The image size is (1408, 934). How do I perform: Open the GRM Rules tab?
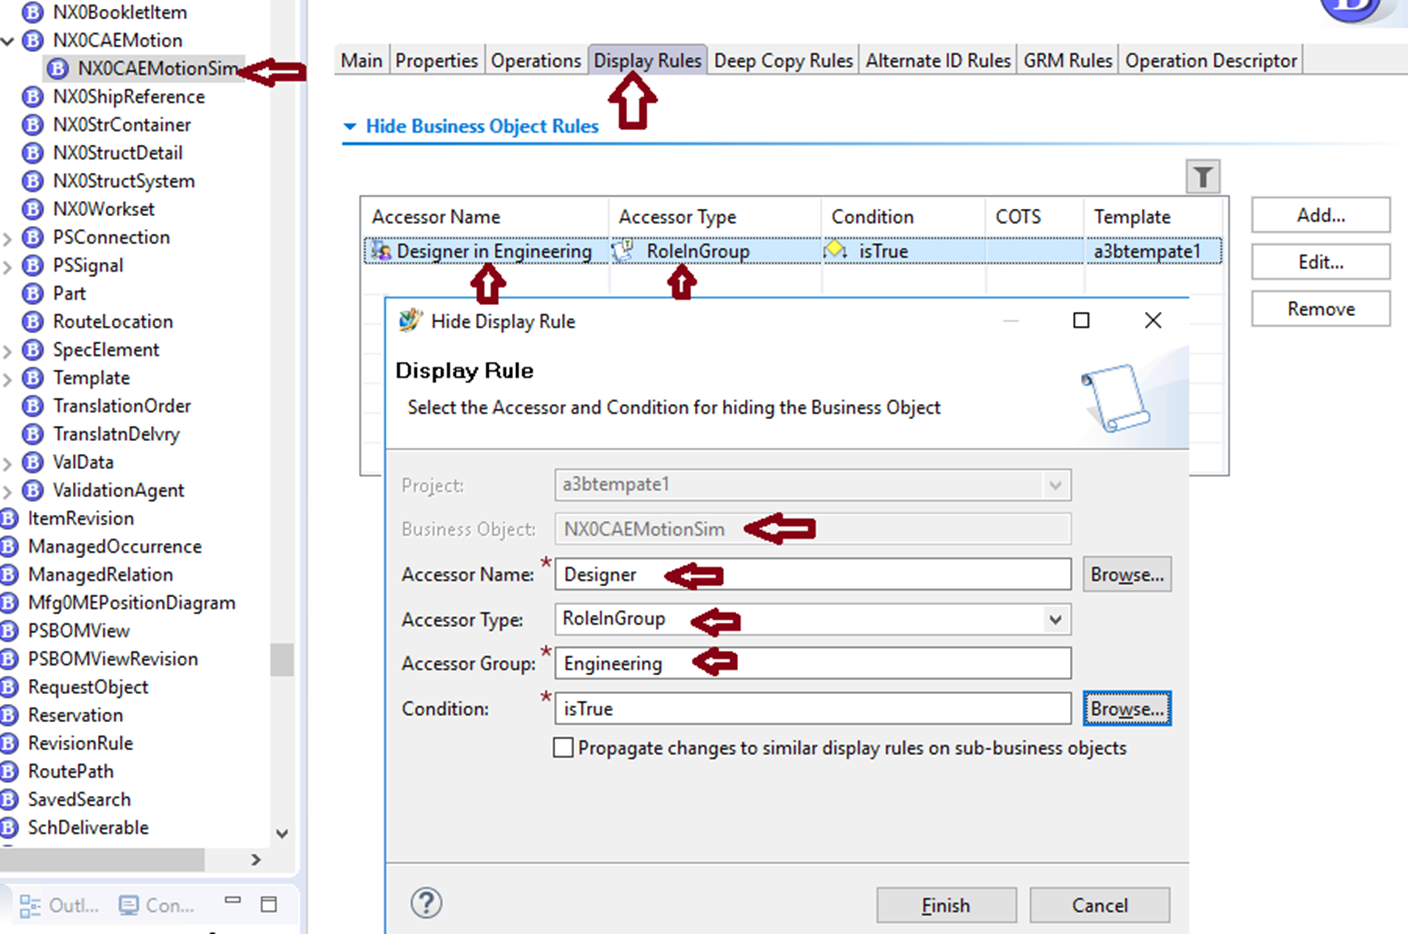(x=1068, y=61)
